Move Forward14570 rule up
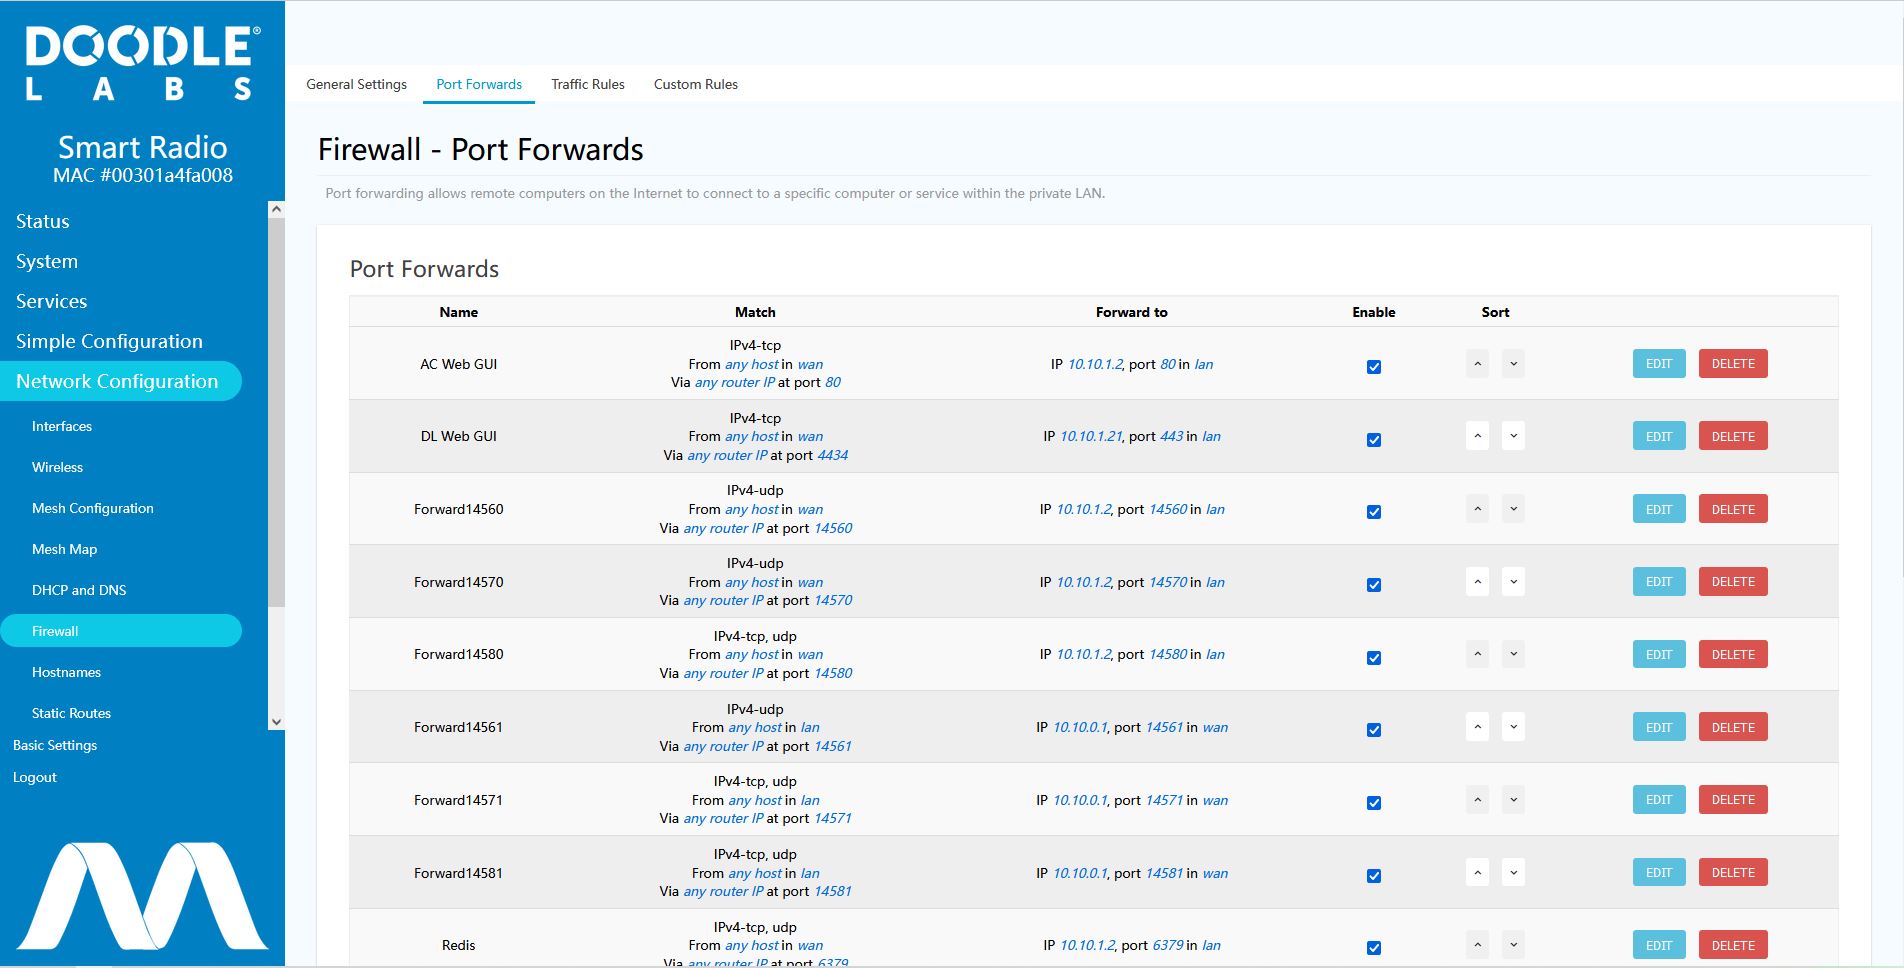Screen dimensions: 1904x968 (1477, 582)
